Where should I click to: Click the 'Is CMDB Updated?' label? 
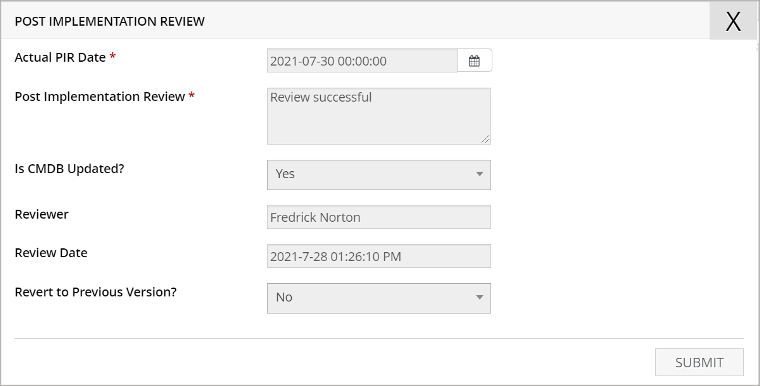[69, 169]
